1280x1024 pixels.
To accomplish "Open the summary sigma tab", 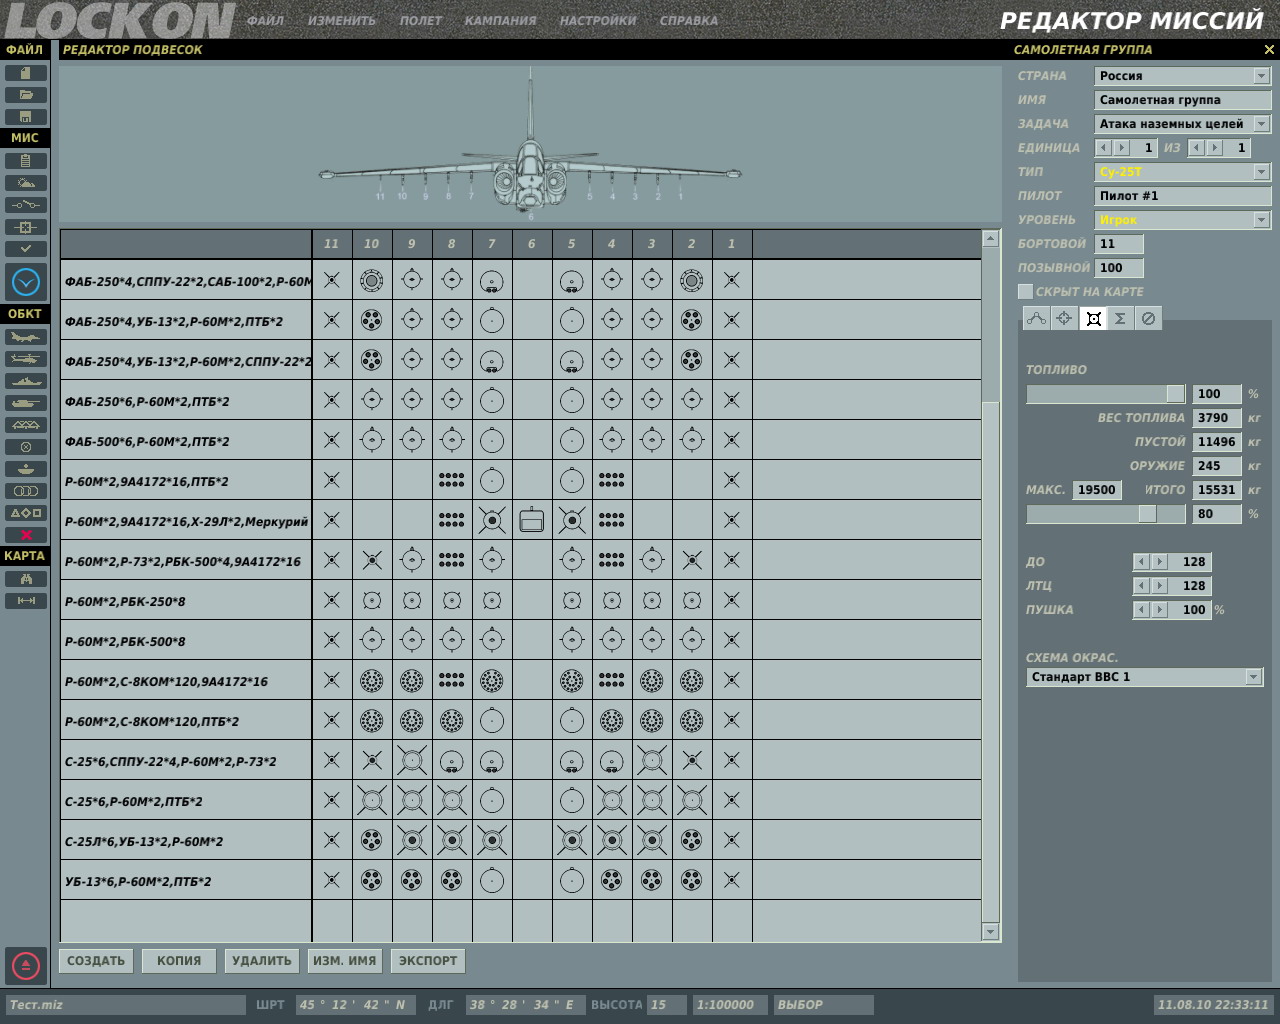I will point(1120,318).
